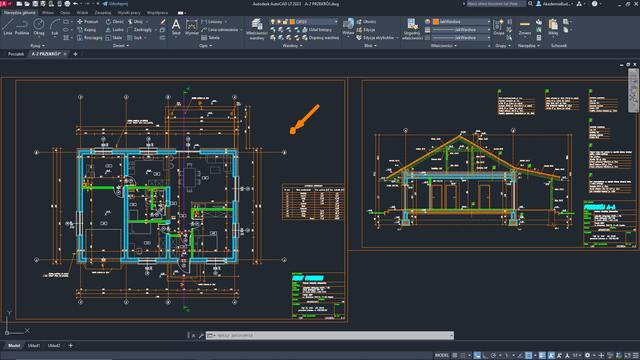640x360 pixels.
Task: Click the Utwórz block button
Action: [x=366, y=22]
